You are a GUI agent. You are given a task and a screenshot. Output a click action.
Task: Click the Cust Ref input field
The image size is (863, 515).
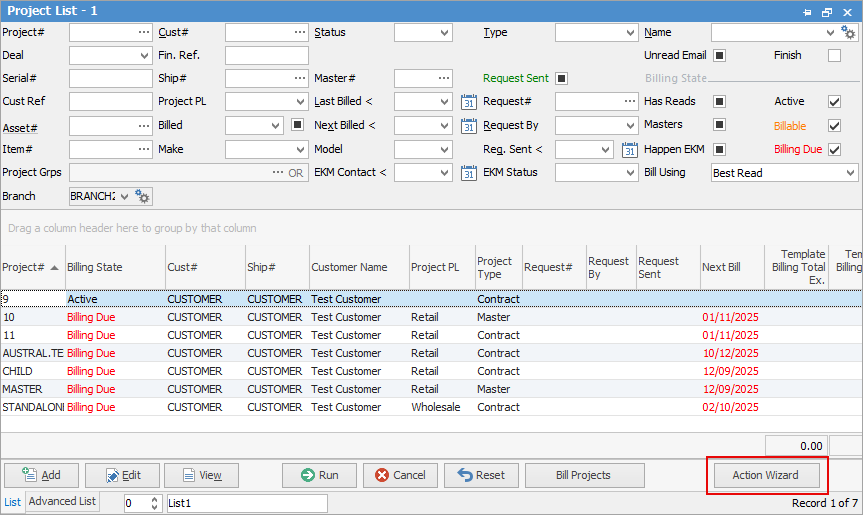tap(111, 102)
